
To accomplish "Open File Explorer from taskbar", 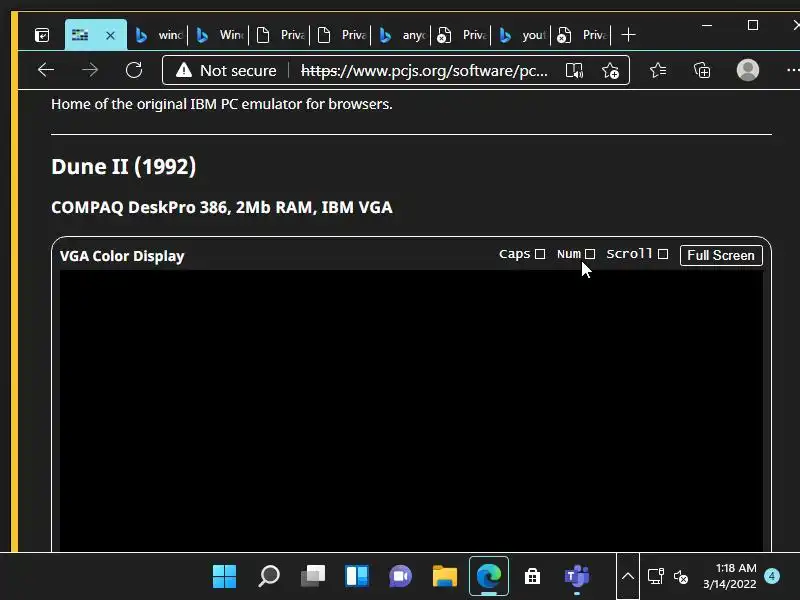I will 445,577.
